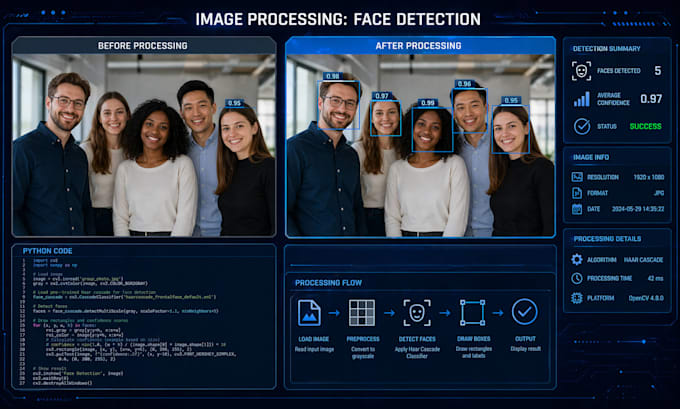Image resolution: width=680 pixels, height=409 pixels.
Task: Click the '# Detect faces' code comment
Action: [48, 306]
